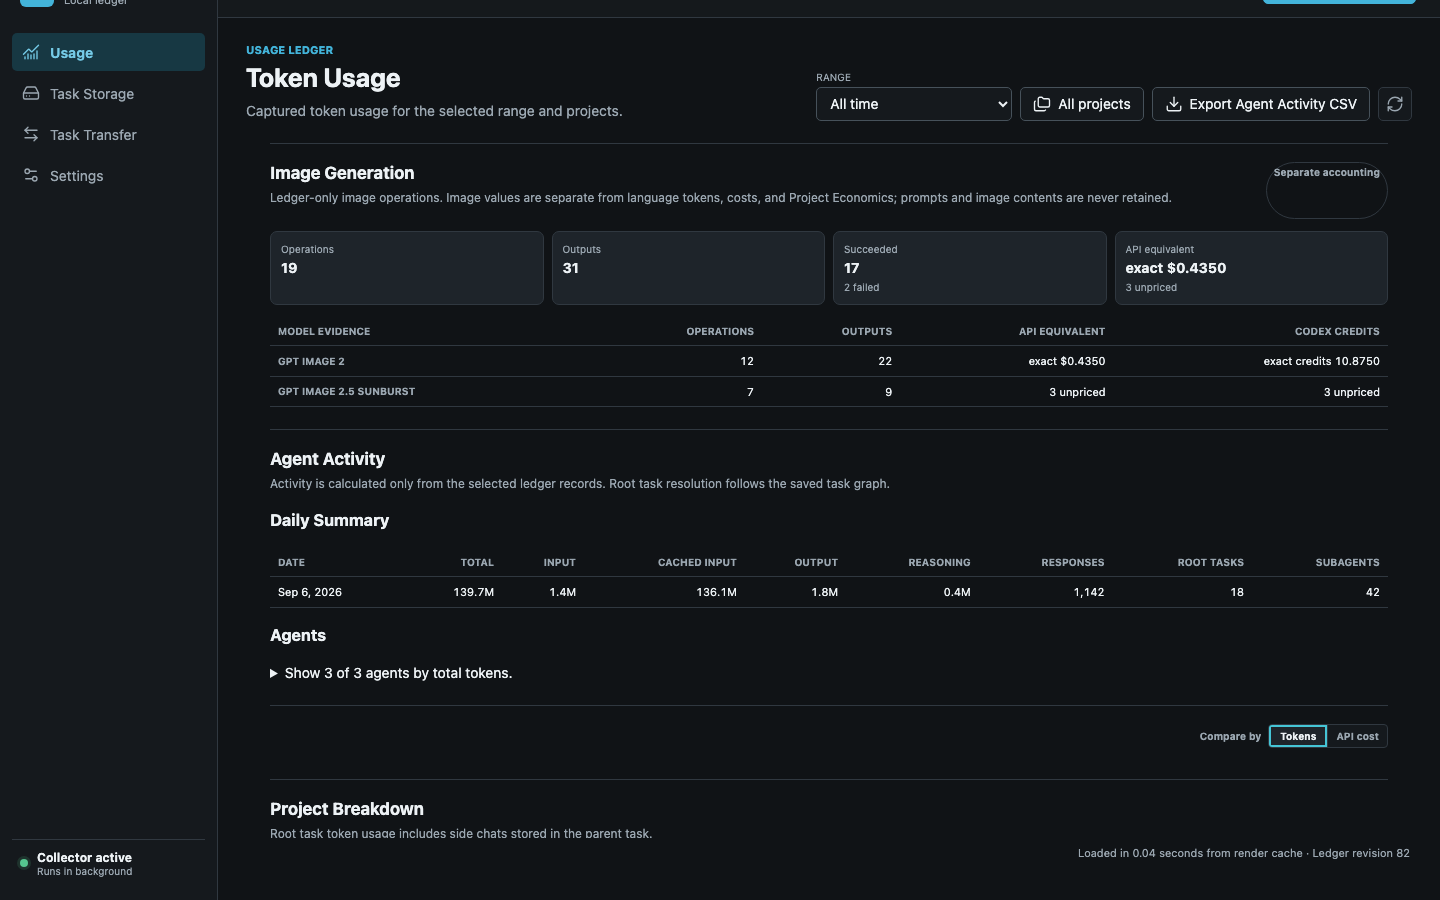Click the stacked folders icon on All projects
The height and width of the screenshot is (900, 1440).
(x=1042, y=104)
